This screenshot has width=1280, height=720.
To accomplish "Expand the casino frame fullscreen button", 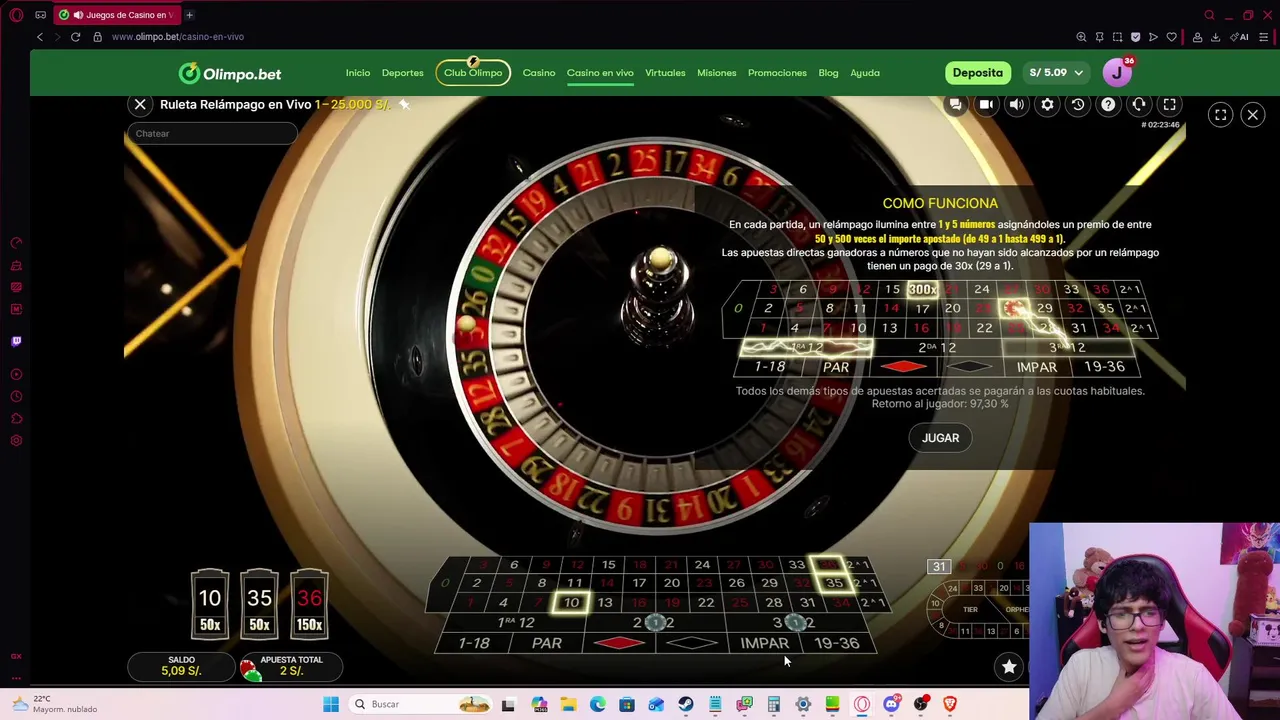I will [x=1221, y=115].
